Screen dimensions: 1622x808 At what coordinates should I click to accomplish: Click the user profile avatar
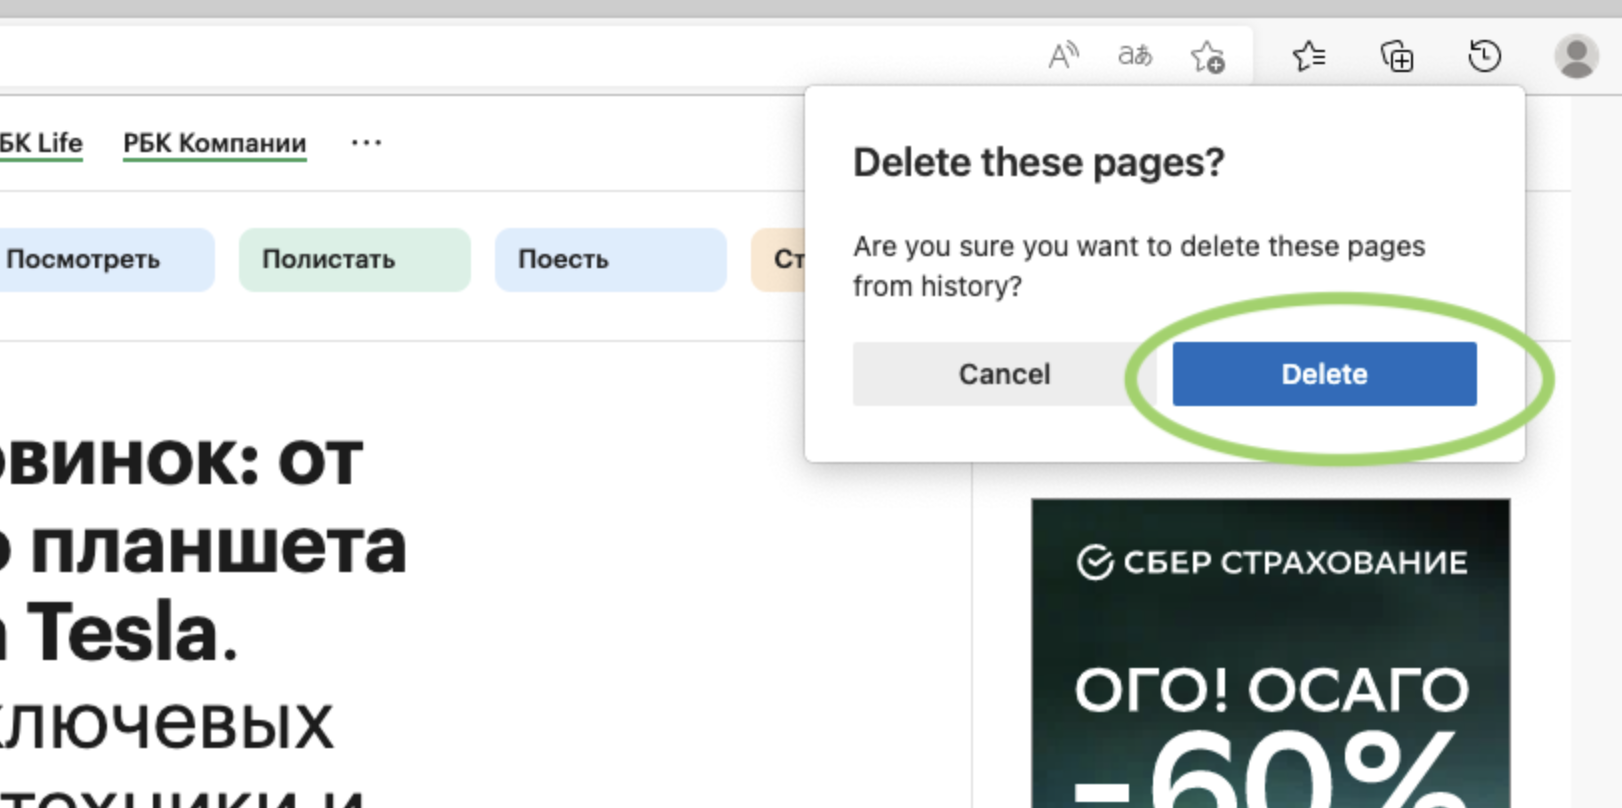[1576, 56]
